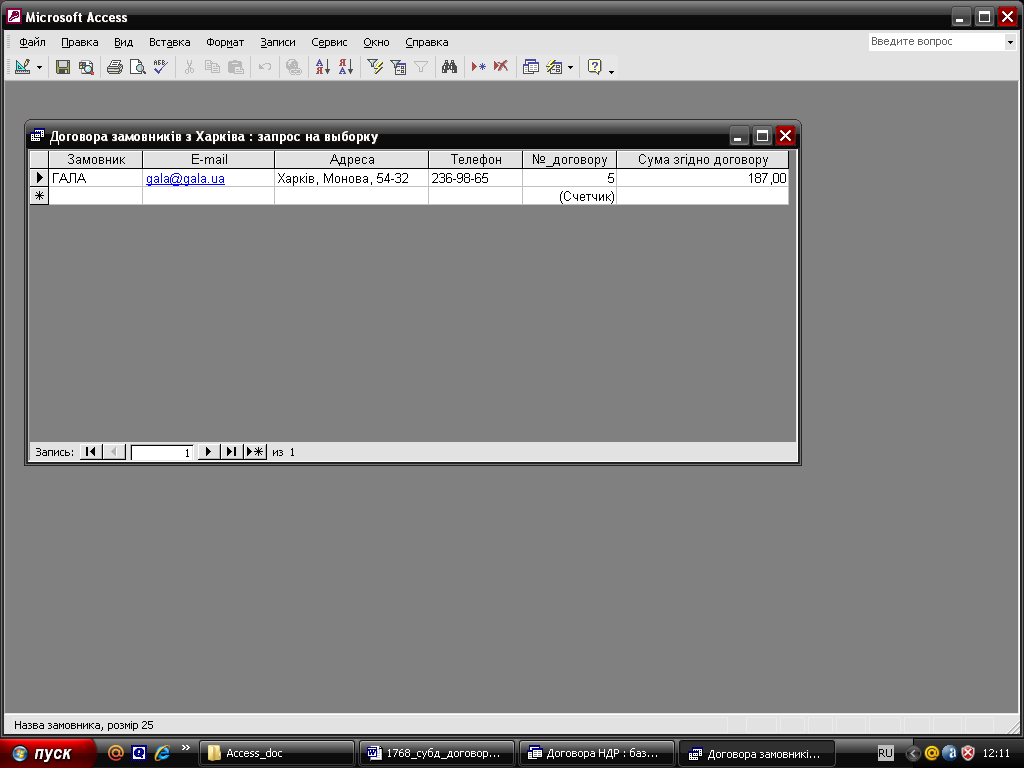
Task: Click the (Счетчик) cell in new row
Action: [569, 196]
